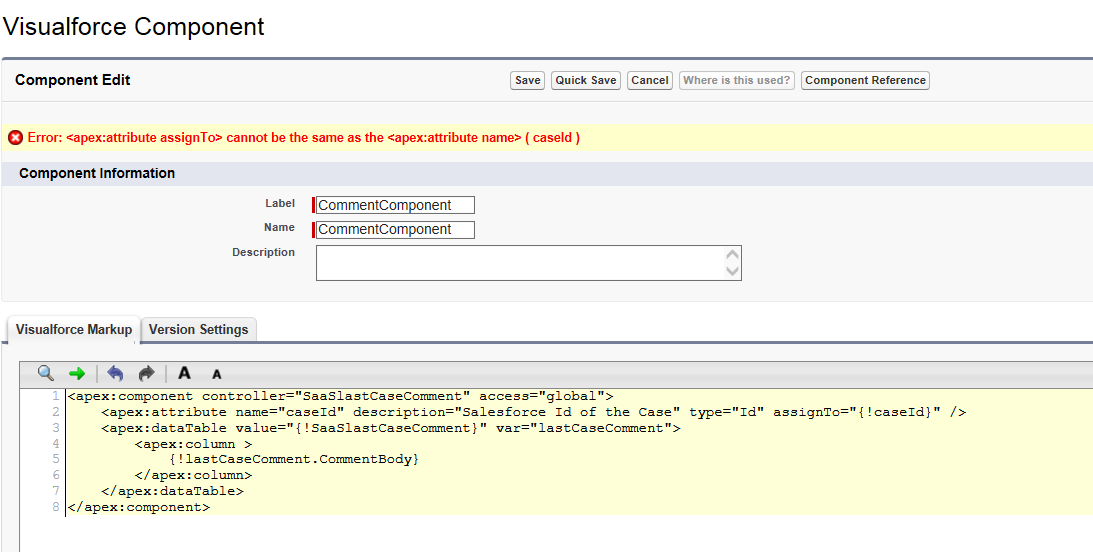
Task: Click the Description box scroll-up arrow
Action: point(732,254)
